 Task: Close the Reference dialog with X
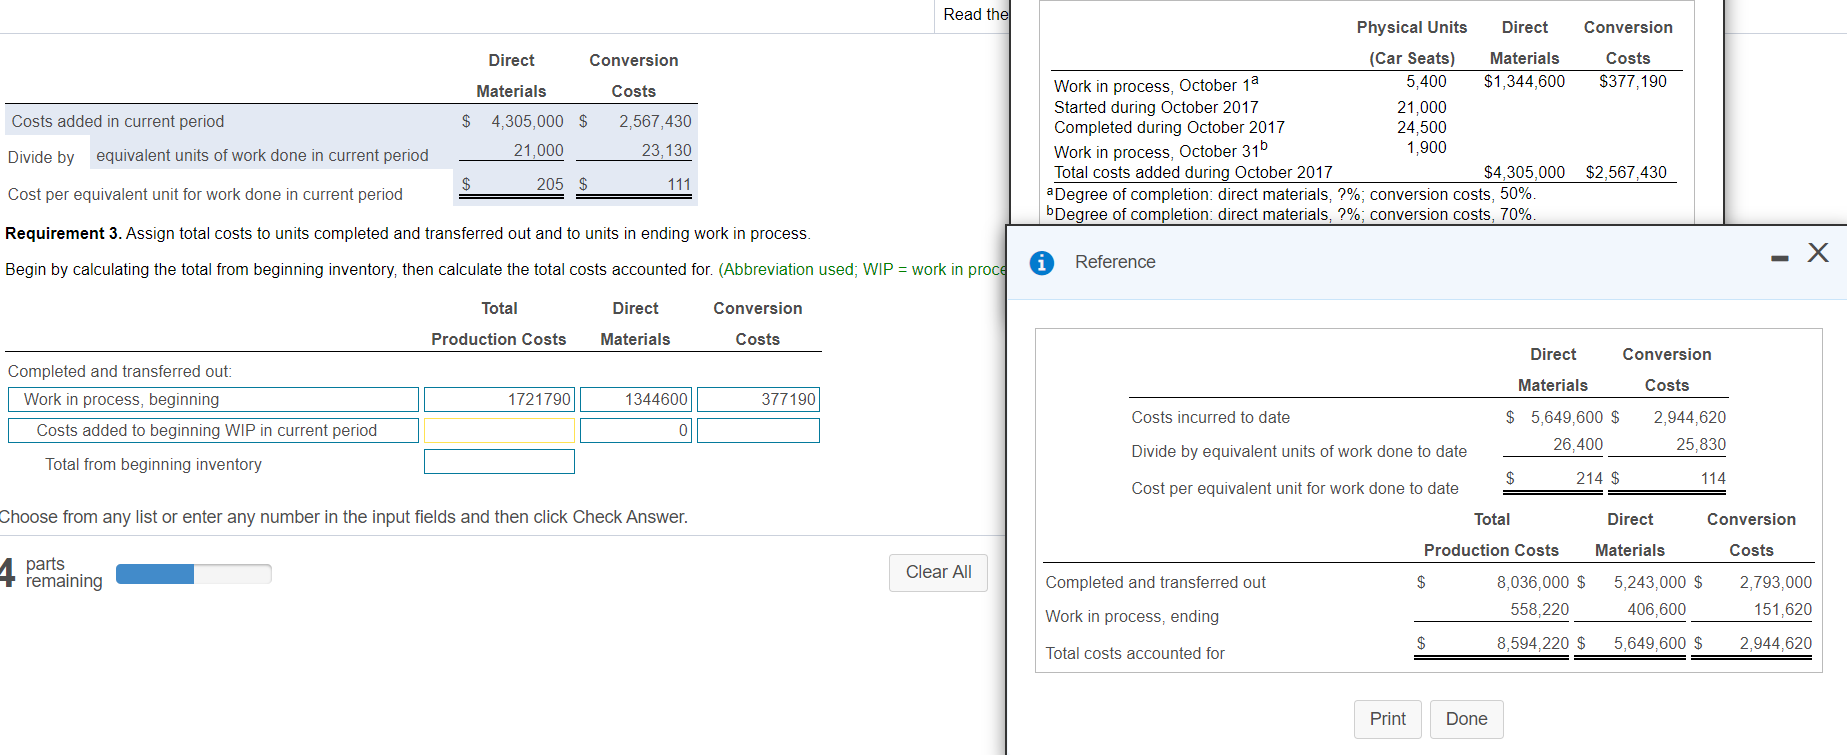coord(1818,252)
